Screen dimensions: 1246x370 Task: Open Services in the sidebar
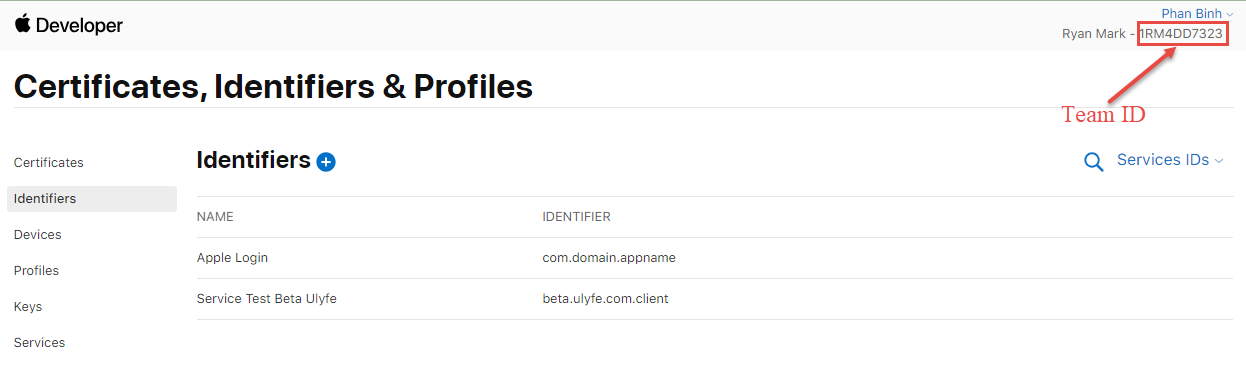pos(39,343)
